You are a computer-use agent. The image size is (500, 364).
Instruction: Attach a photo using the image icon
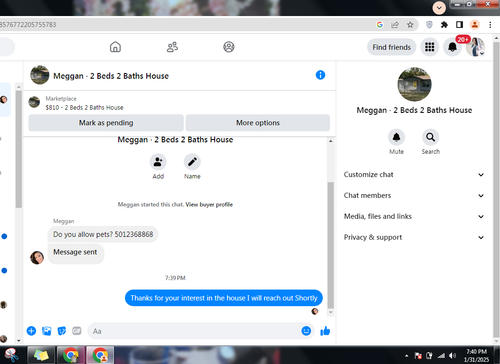[47, 331]
